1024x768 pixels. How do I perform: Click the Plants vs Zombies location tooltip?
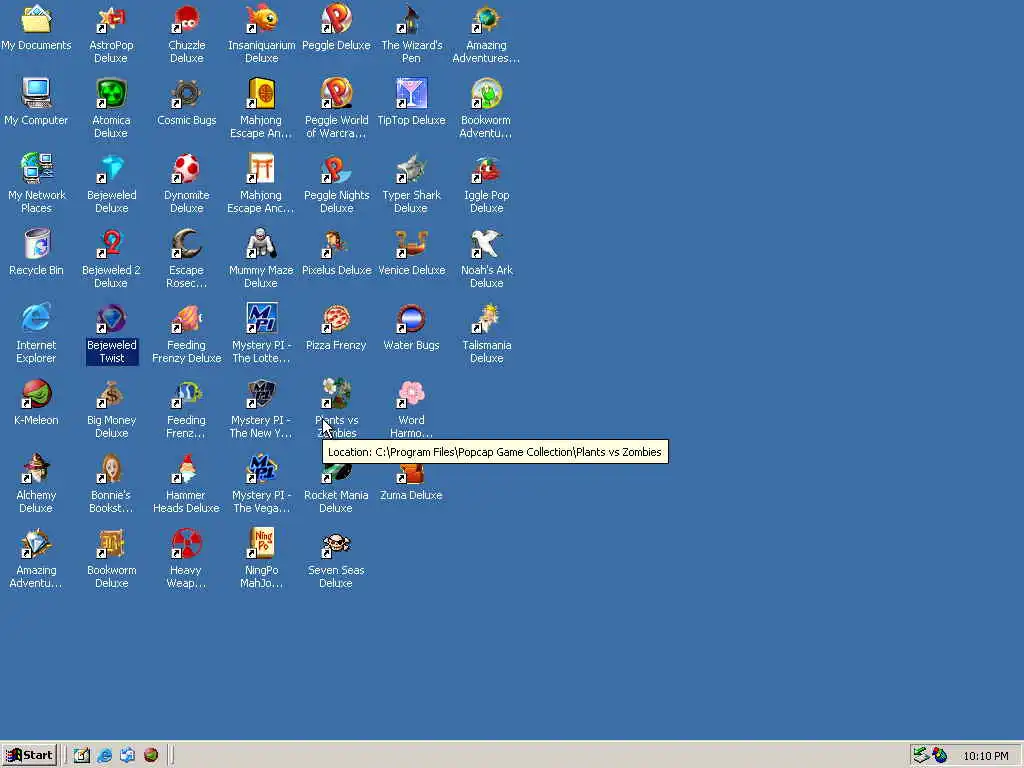pos(495,452)
